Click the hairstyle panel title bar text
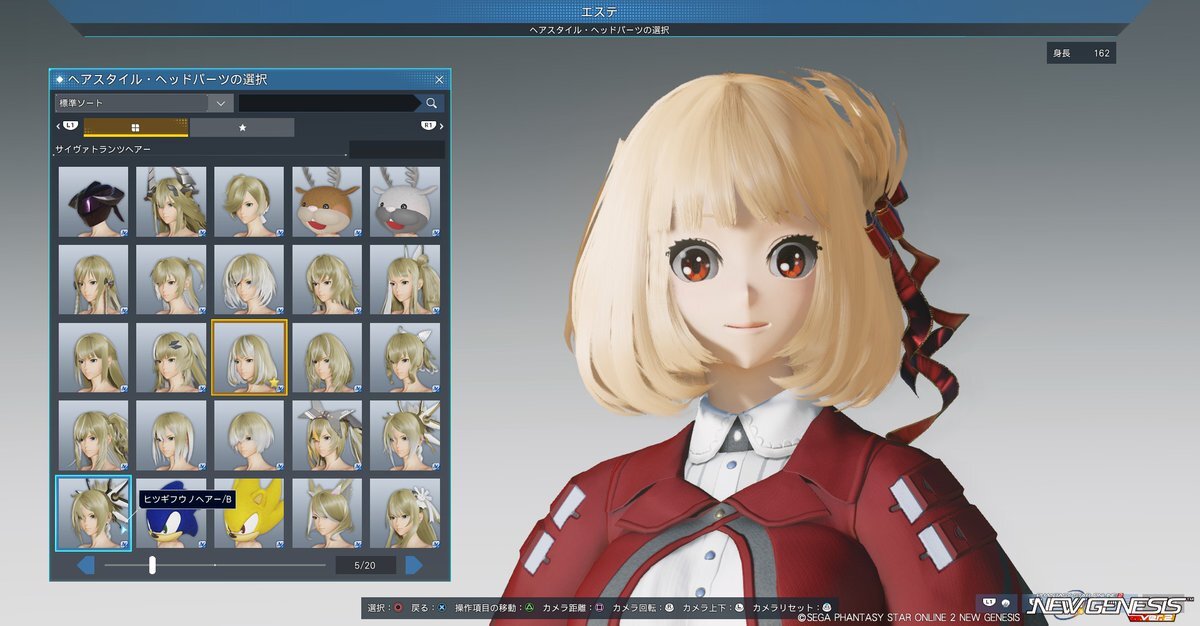This screenshot has width=1200, height=626. [168, 79]
